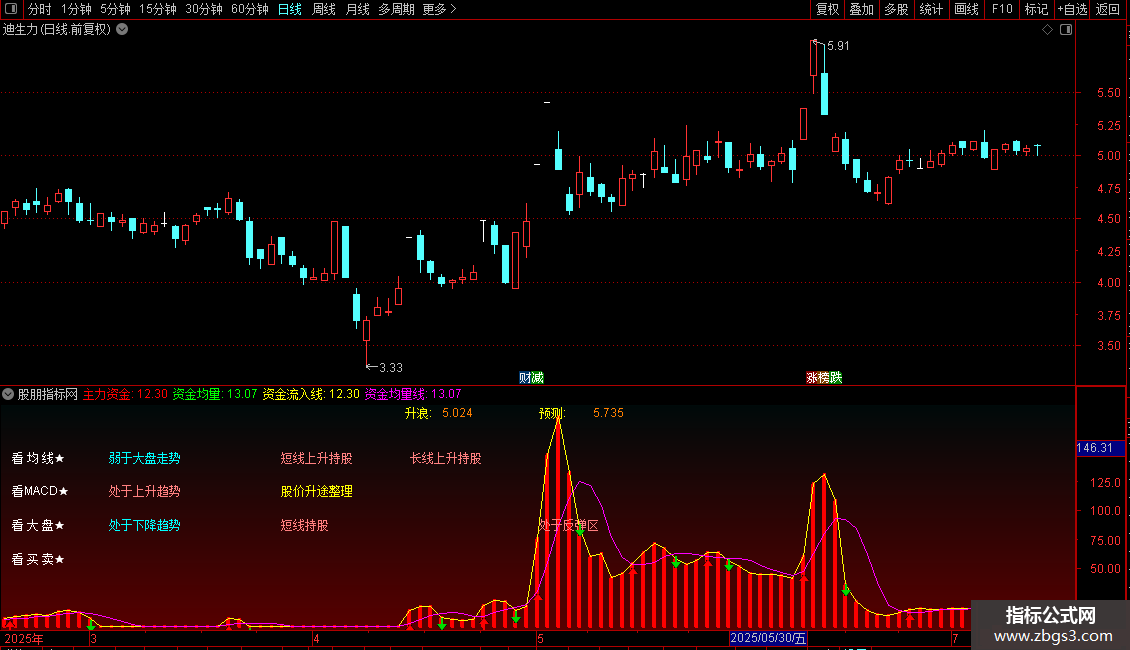Click the 涨 marker below chart
The height and width of the screenshot is (650, 1130).
(x=811, y=378)
